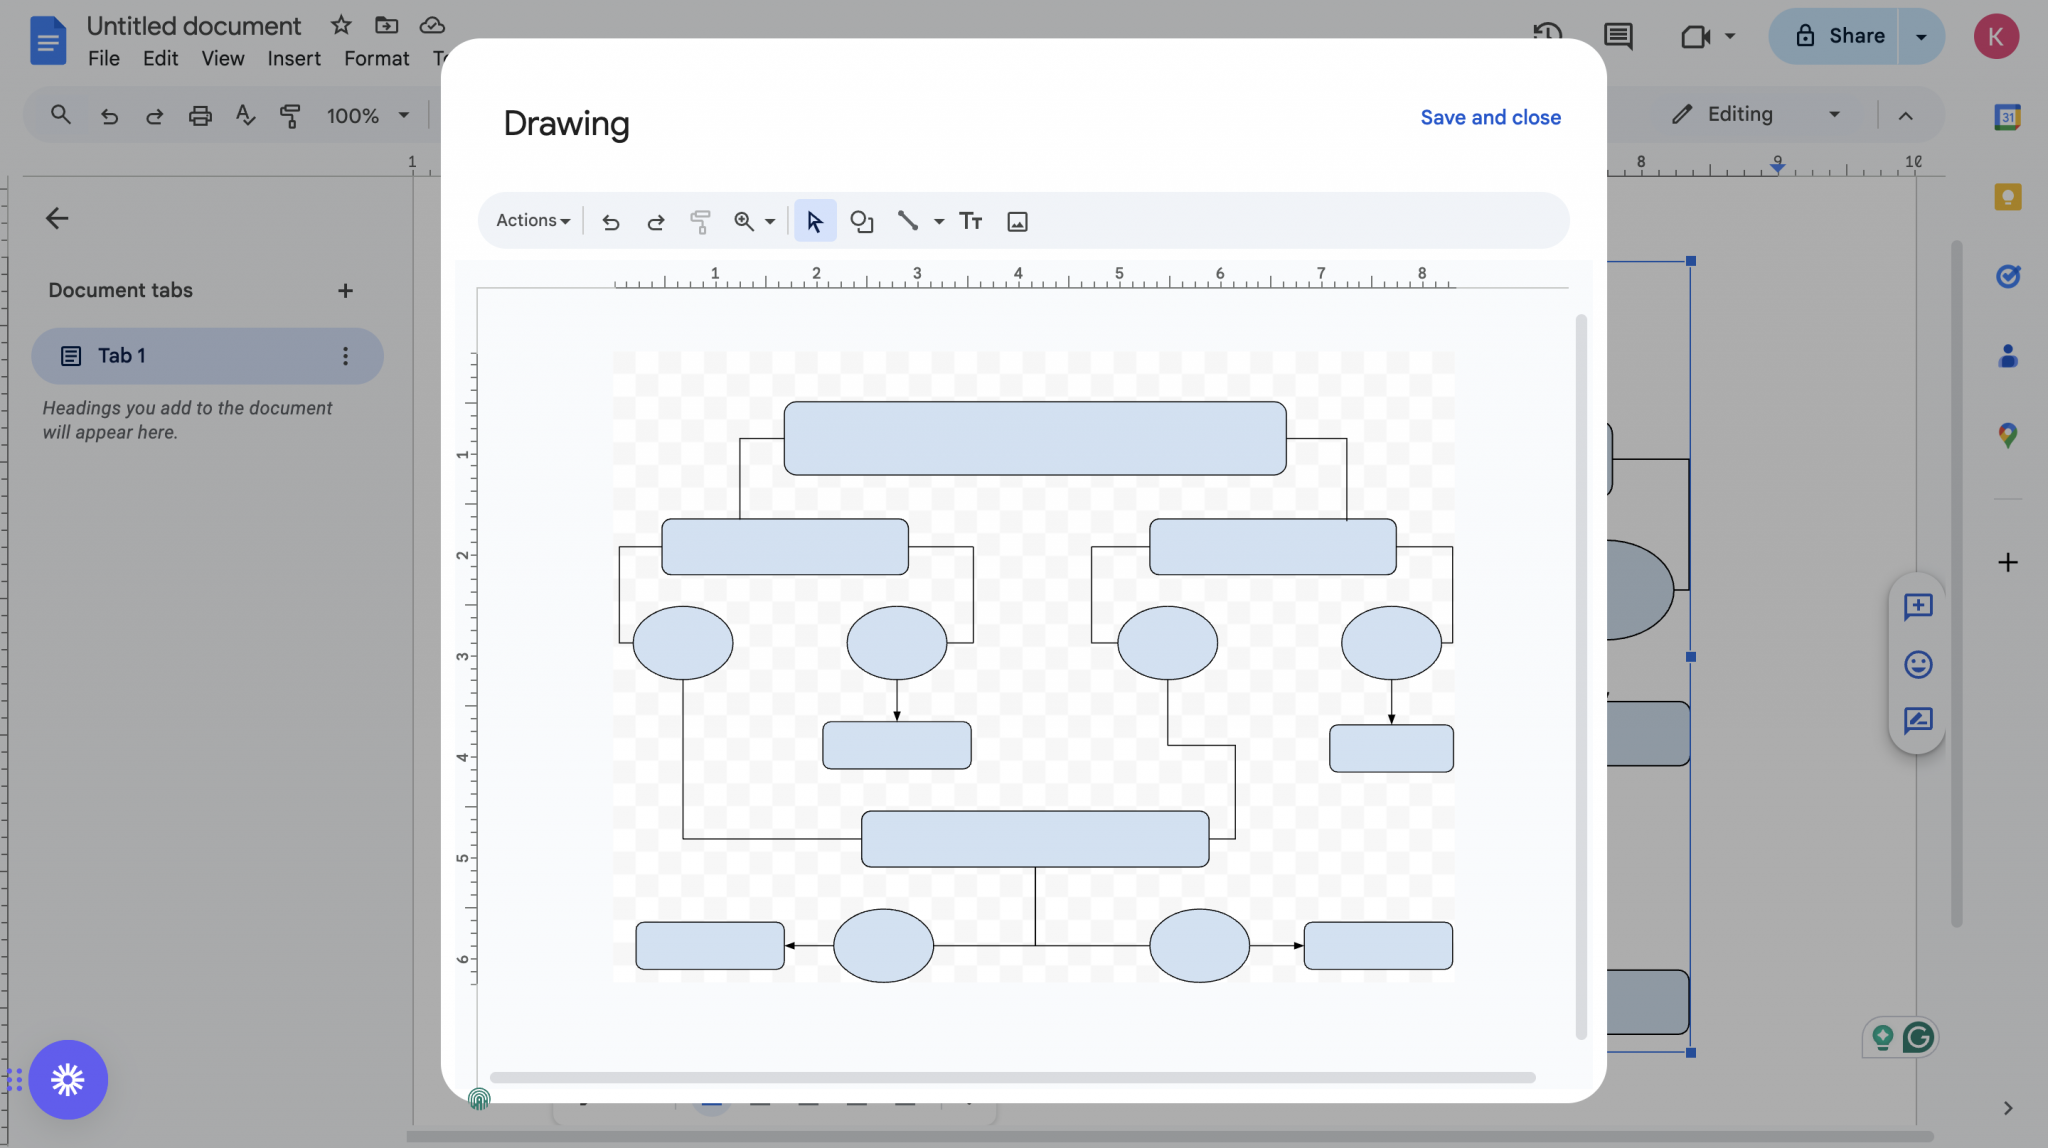Select the line tool

tap(906, 221)
